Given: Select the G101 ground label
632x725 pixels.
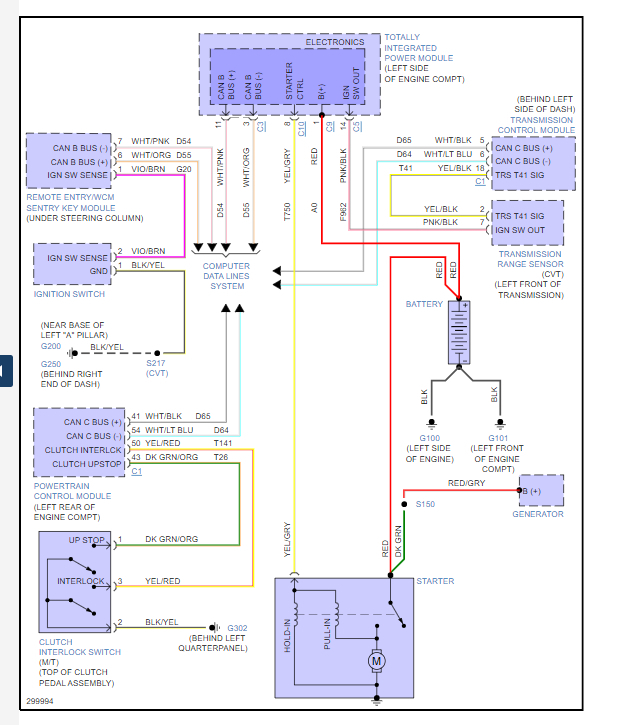Looking at the screenshot, I should (x=498, y=438).
